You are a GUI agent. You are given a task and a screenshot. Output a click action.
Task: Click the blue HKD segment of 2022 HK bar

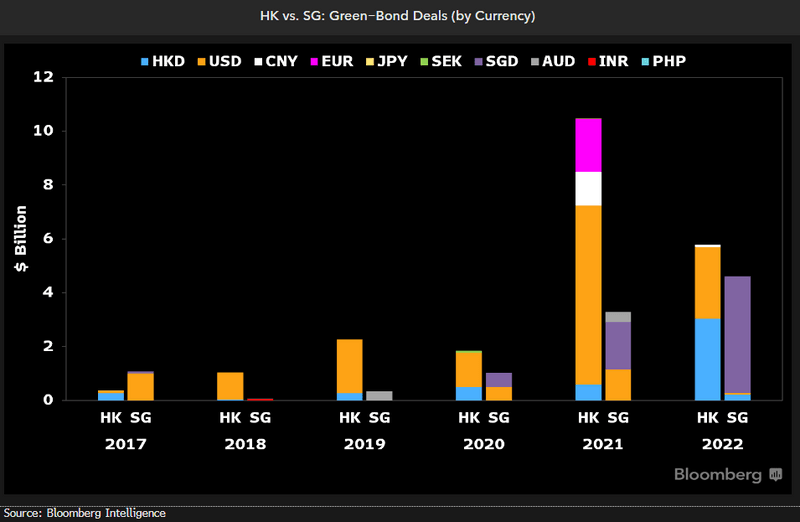[708, 359]
